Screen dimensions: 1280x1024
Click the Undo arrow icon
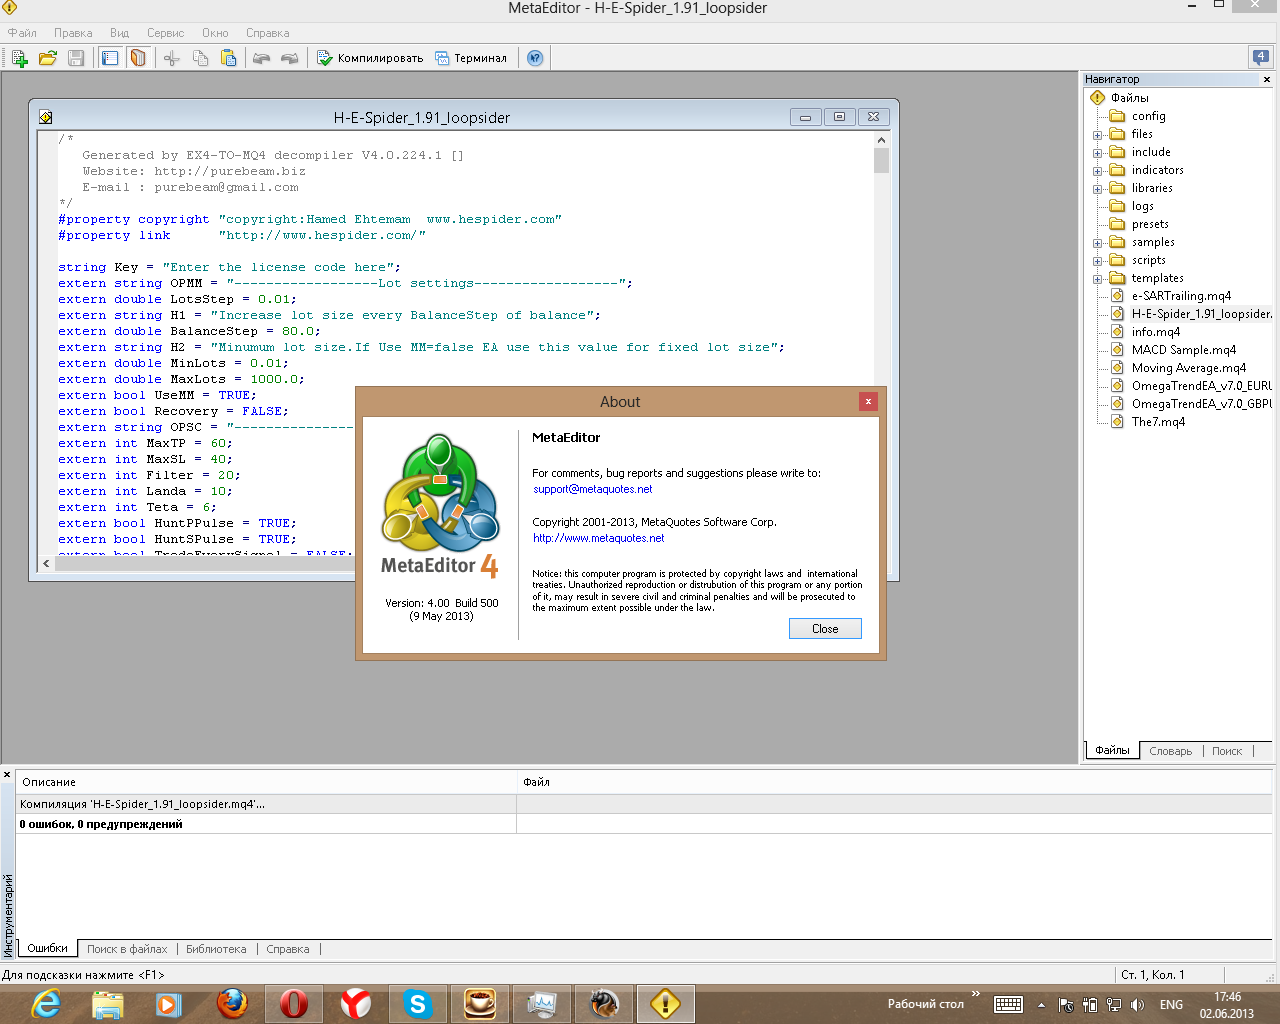coord(261,58)
